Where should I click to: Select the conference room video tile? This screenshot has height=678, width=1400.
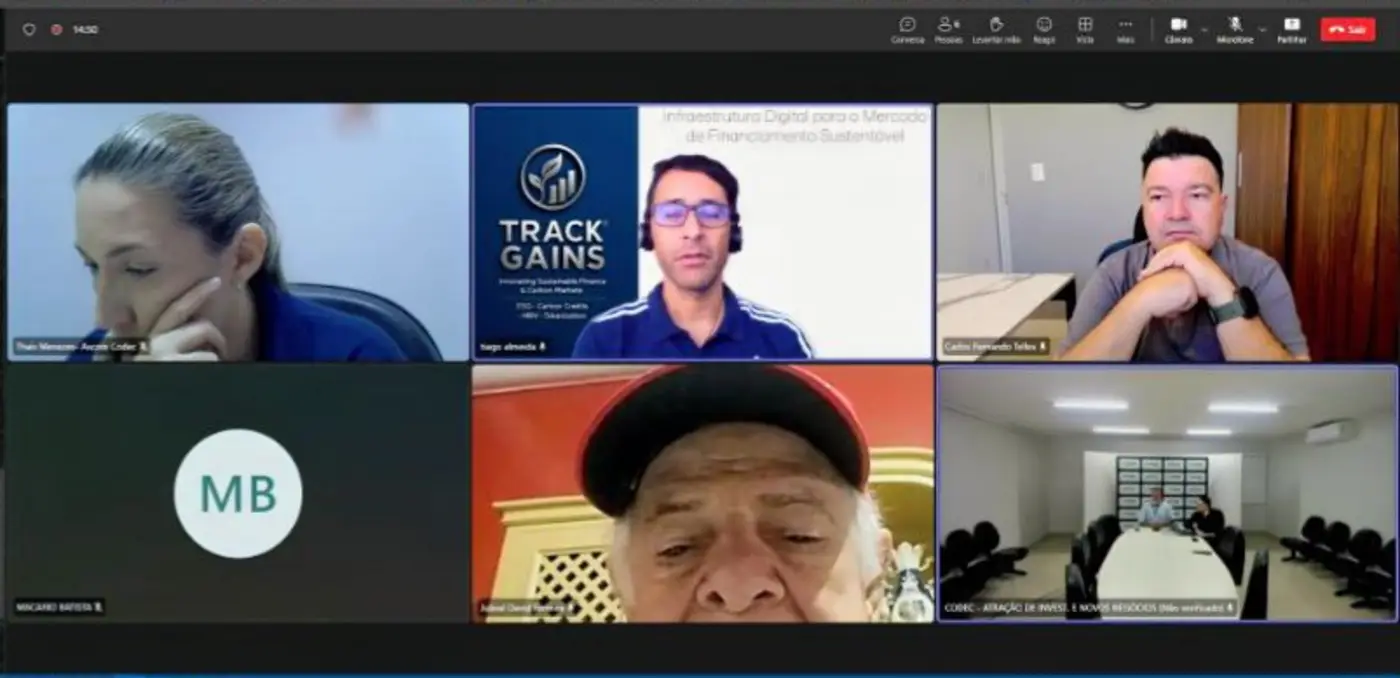click(x=1166, y=493)
